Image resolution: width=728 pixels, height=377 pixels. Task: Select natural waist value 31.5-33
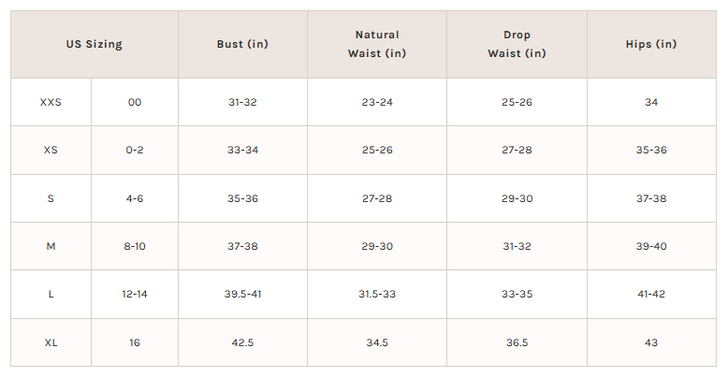(377, 294)
